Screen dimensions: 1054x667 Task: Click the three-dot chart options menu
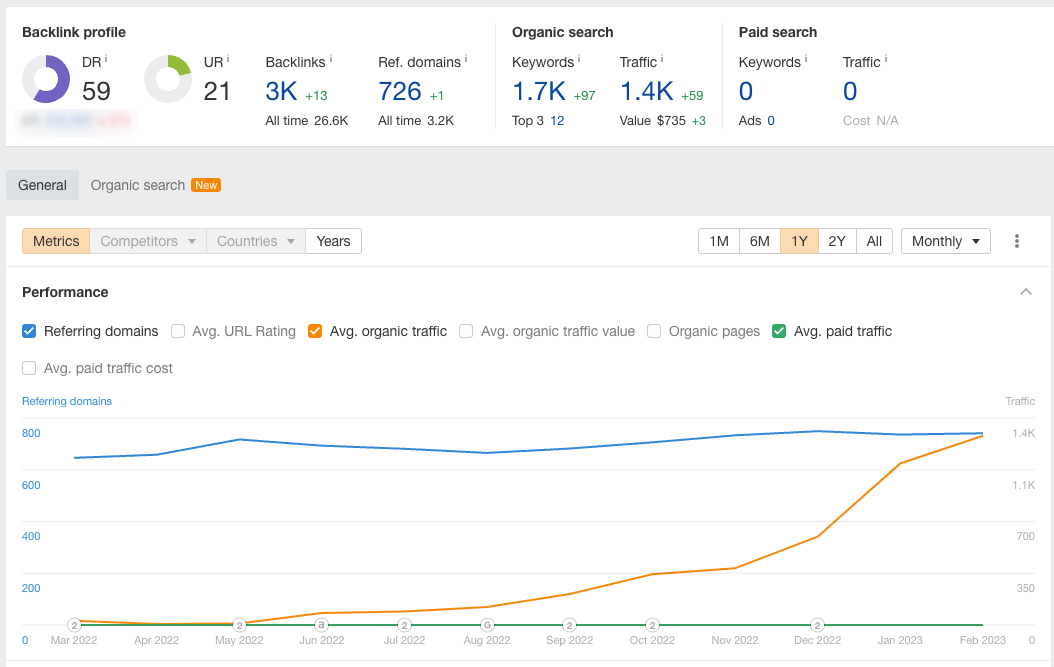point(1017,241)
